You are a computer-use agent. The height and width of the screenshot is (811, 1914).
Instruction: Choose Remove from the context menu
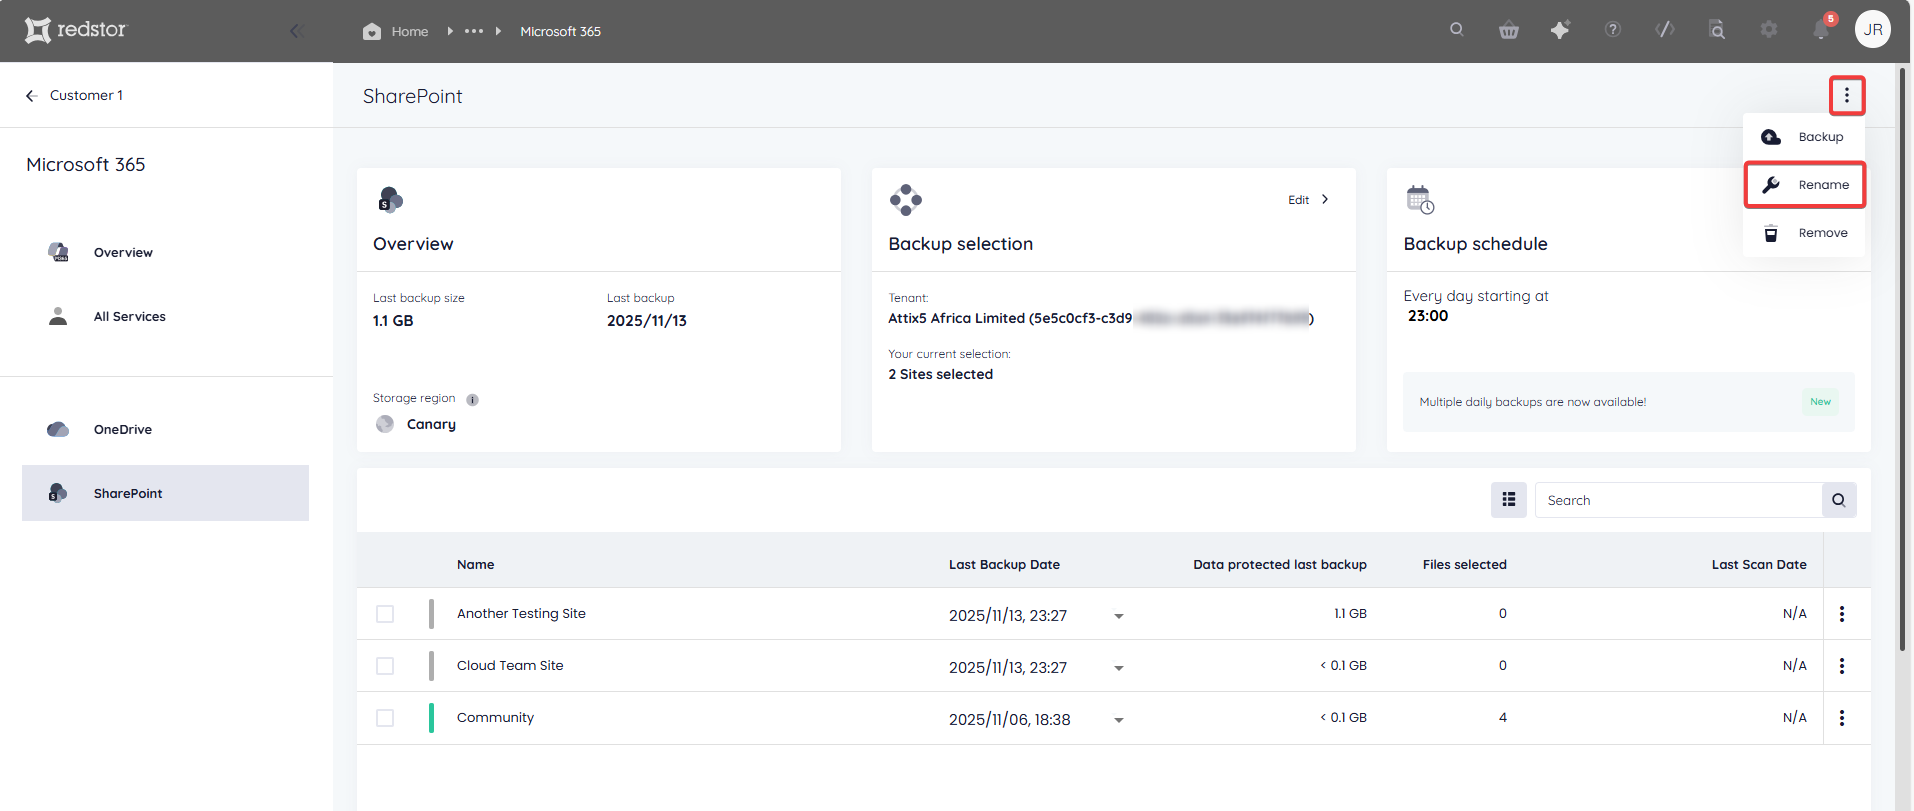click(1804, 233)
